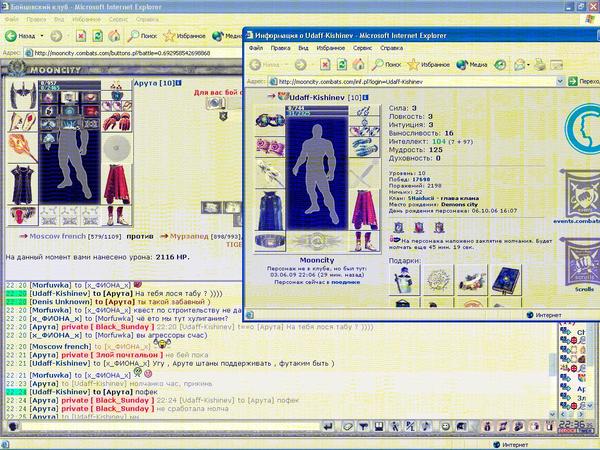Open Избранное star button in Udaff-Kishinev toolbar

tap(429, 65)
